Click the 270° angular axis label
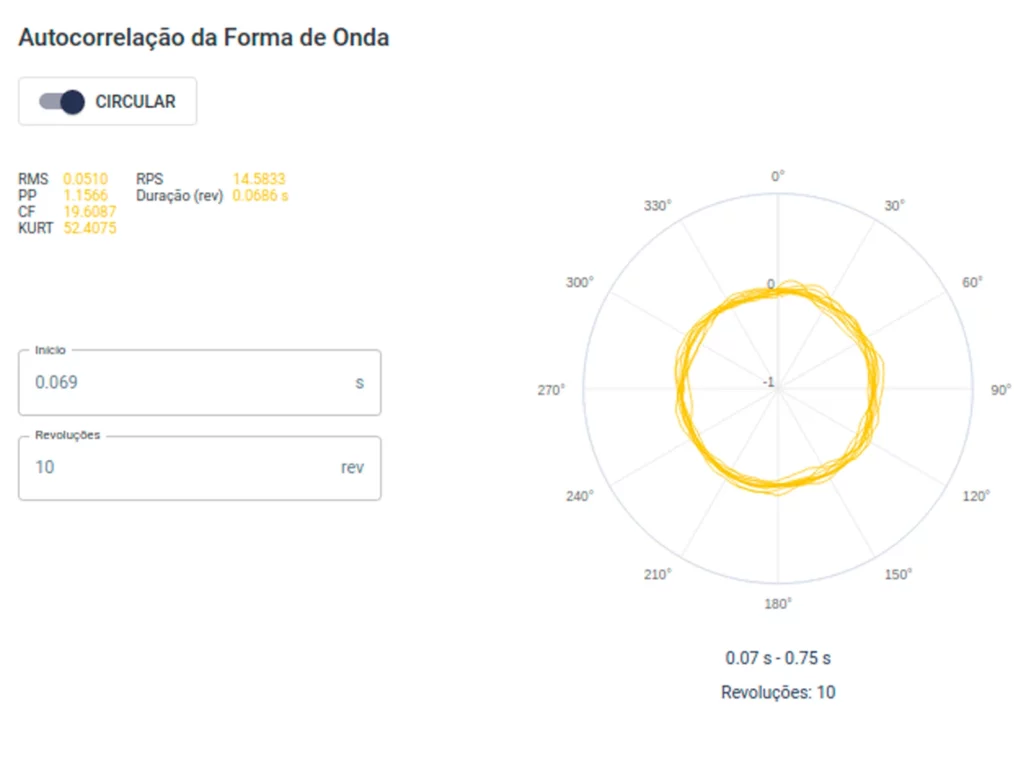 (551, 390)
